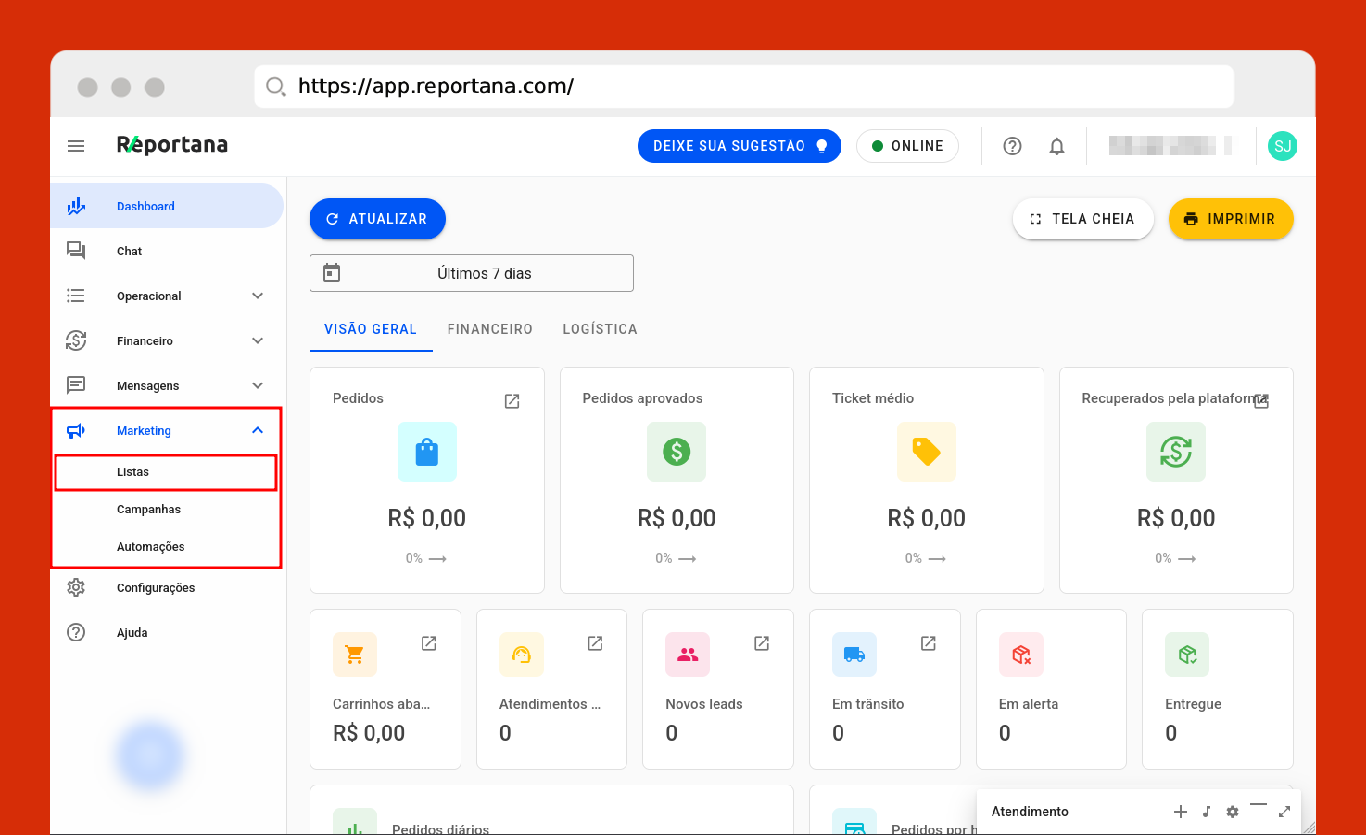Click the Atendimento panel plus icon
The height and width of the screenshot is (835, 1366).
1180,811
